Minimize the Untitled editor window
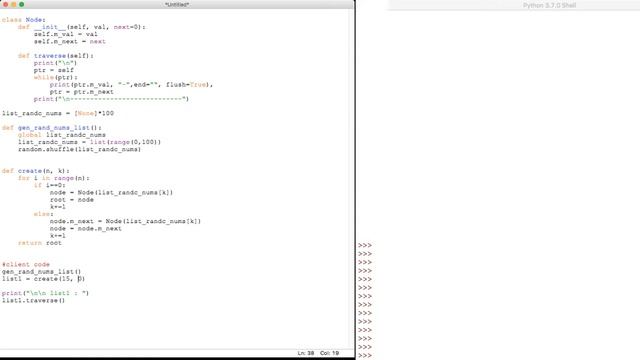This screenshot has height=360, width=640. pyautogui.click(x=13, y=4)
